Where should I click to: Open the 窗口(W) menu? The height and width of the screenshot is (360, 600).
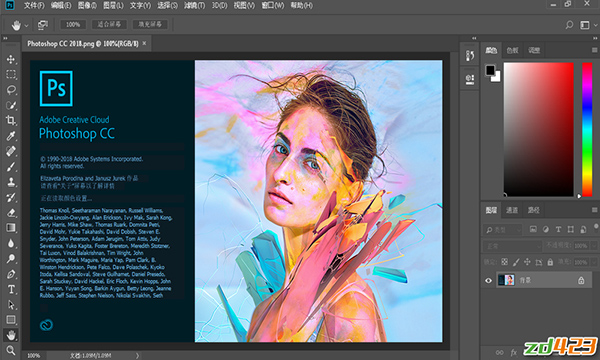tap(272, 5)
